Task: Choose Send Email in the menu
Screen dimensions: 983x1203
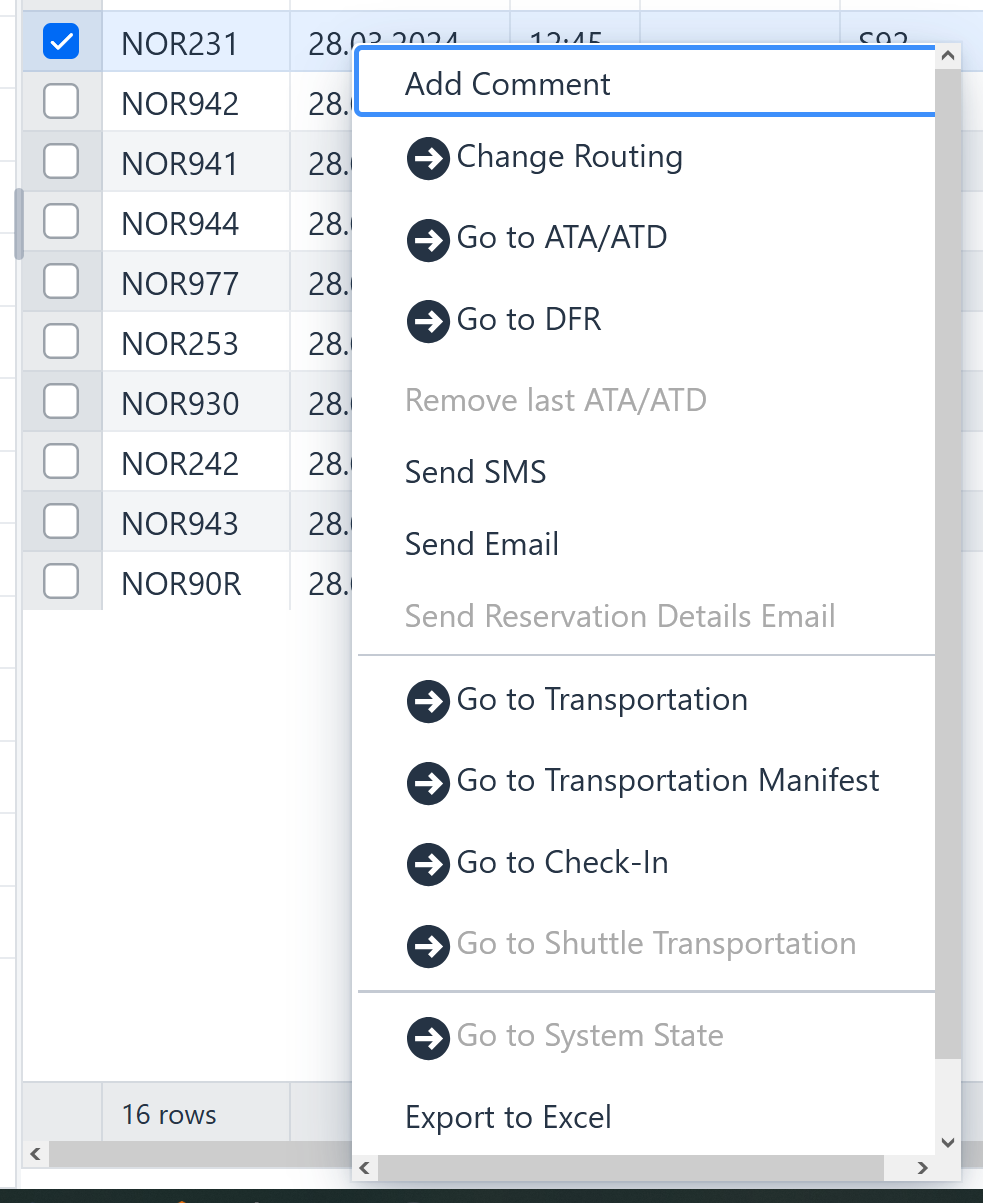Action: 481,544
